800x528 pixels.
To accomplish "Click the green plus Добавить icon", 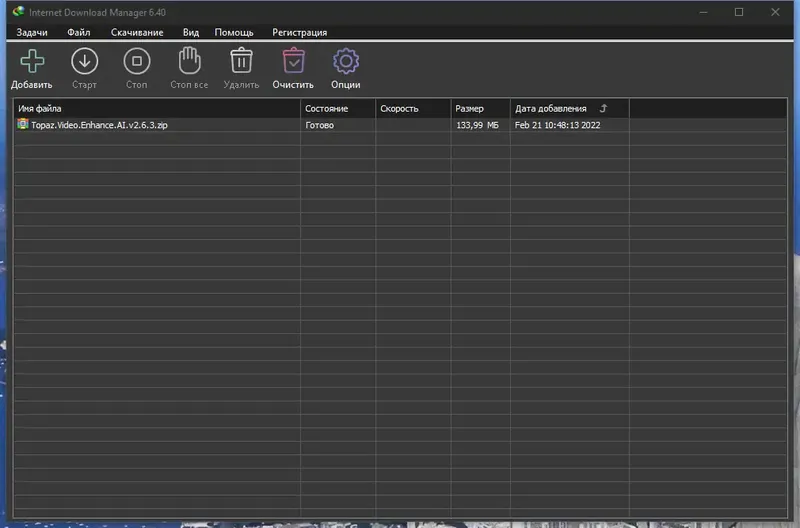I will (32, 61).
